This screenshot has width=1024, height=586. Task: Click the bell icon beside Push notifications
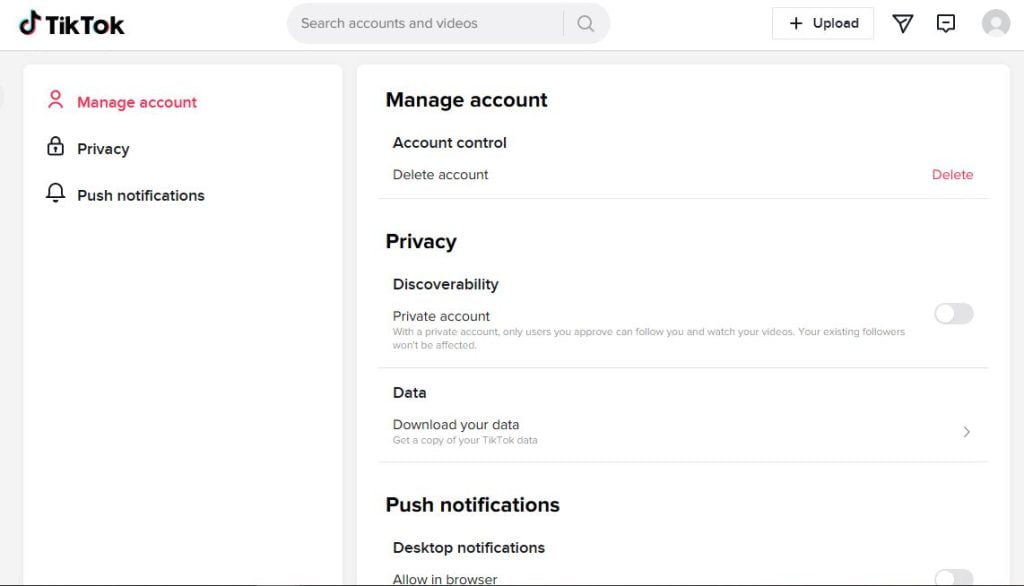pyautogui.click(x=55, y=193)
